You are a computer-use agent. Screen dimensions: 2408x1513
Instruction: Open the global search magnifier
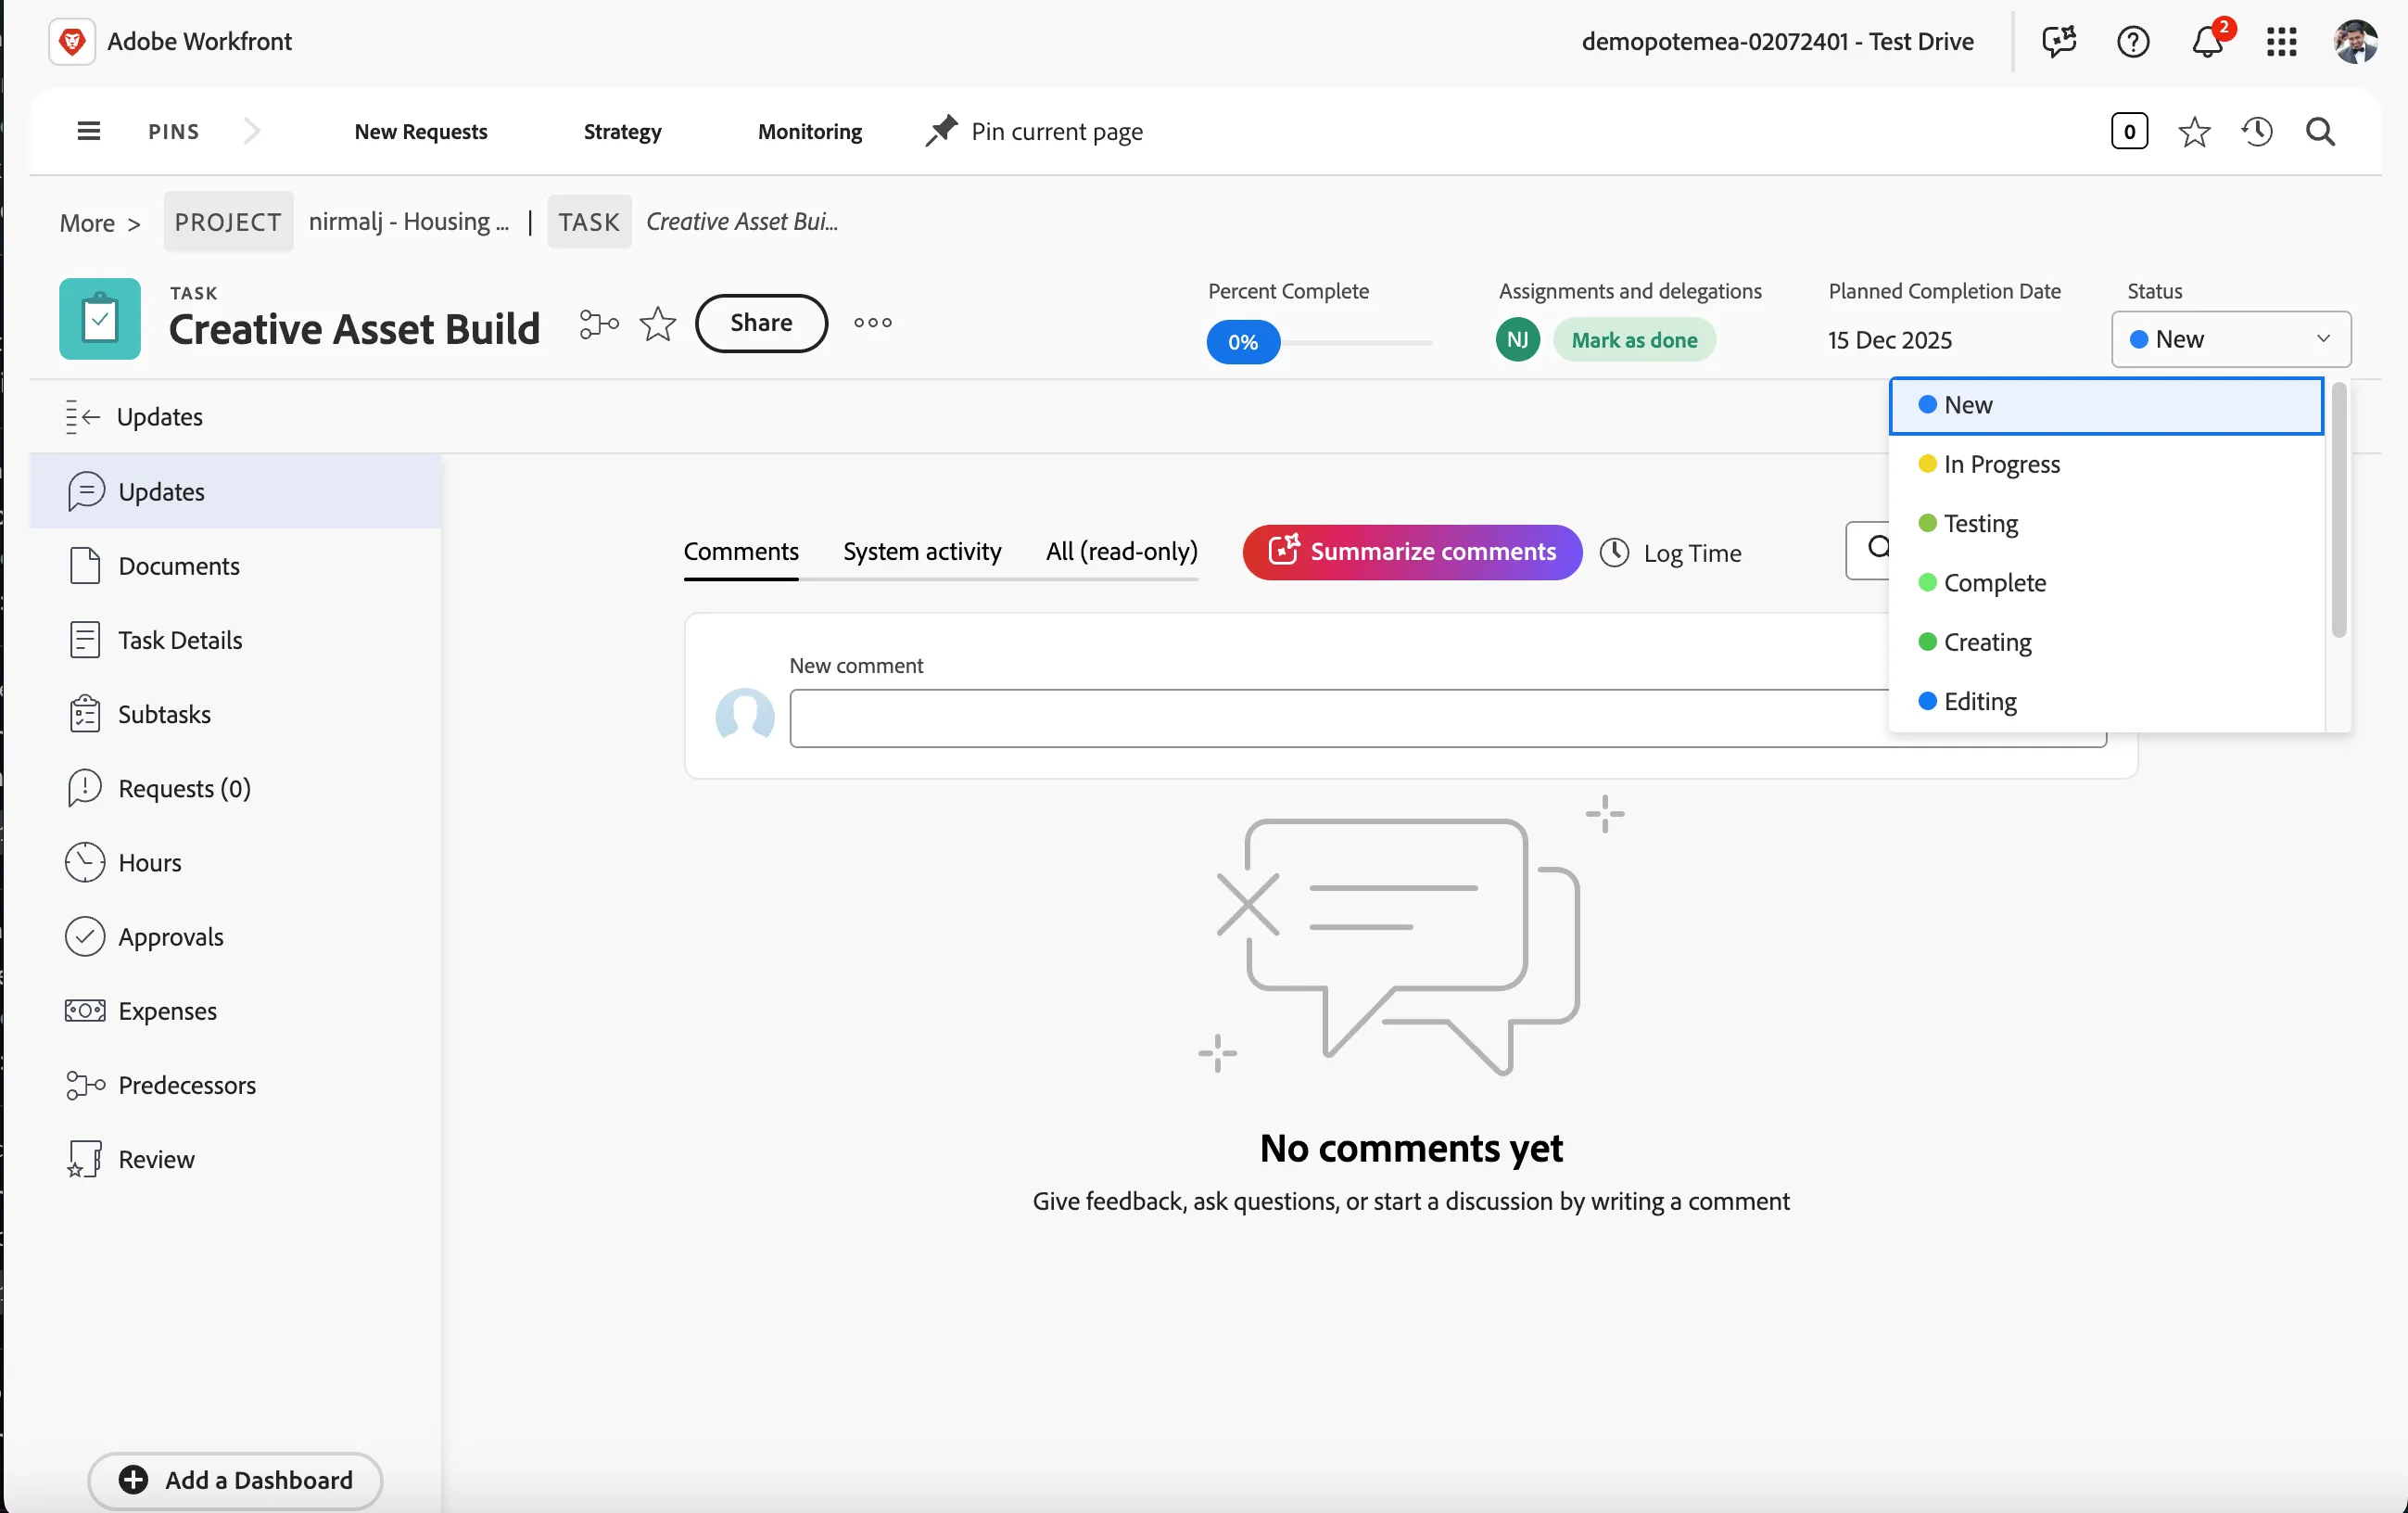(x=2320, y=131)
